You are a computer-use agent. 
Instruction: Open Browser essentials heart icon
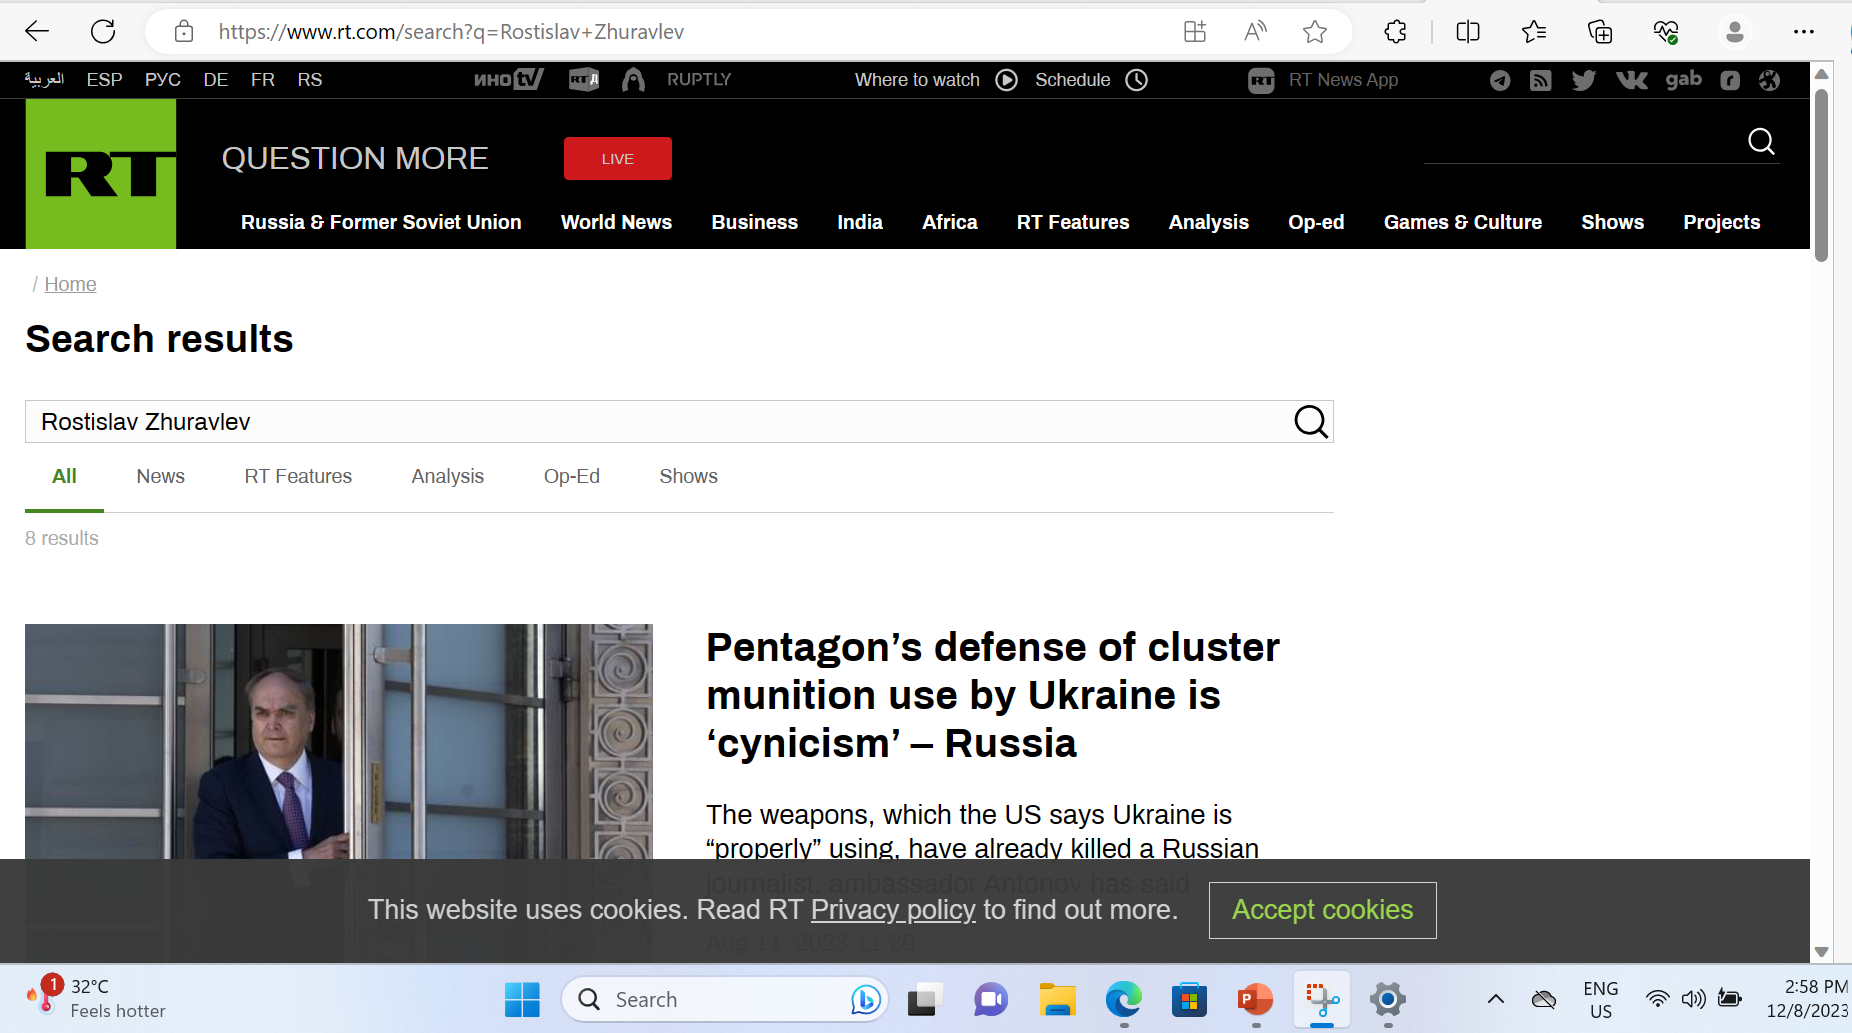(1666, 32)
